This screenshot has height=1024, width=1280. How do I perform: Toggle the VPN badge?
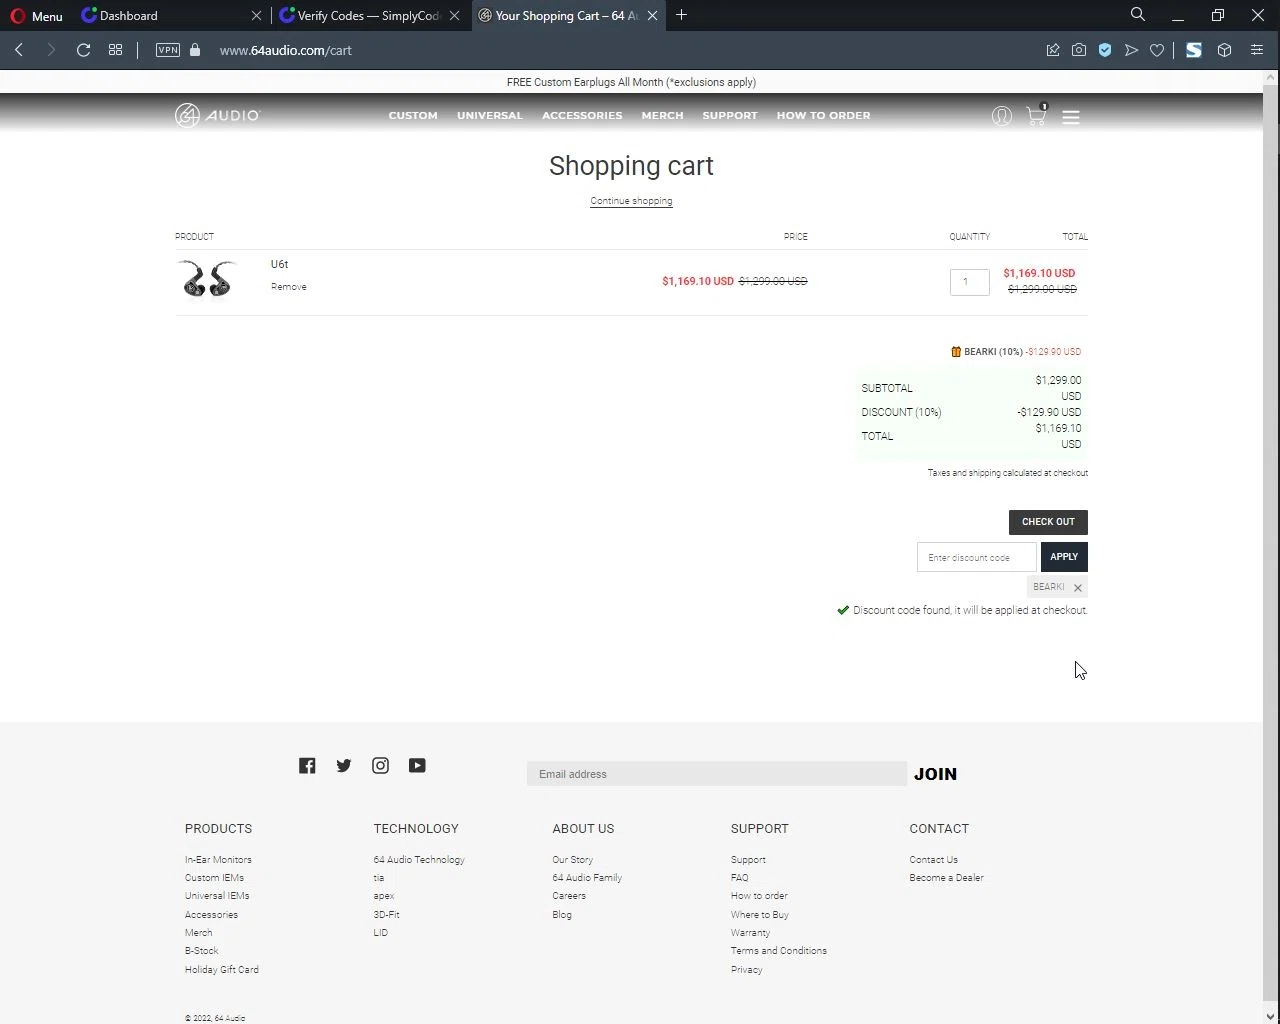coord(168,50)
